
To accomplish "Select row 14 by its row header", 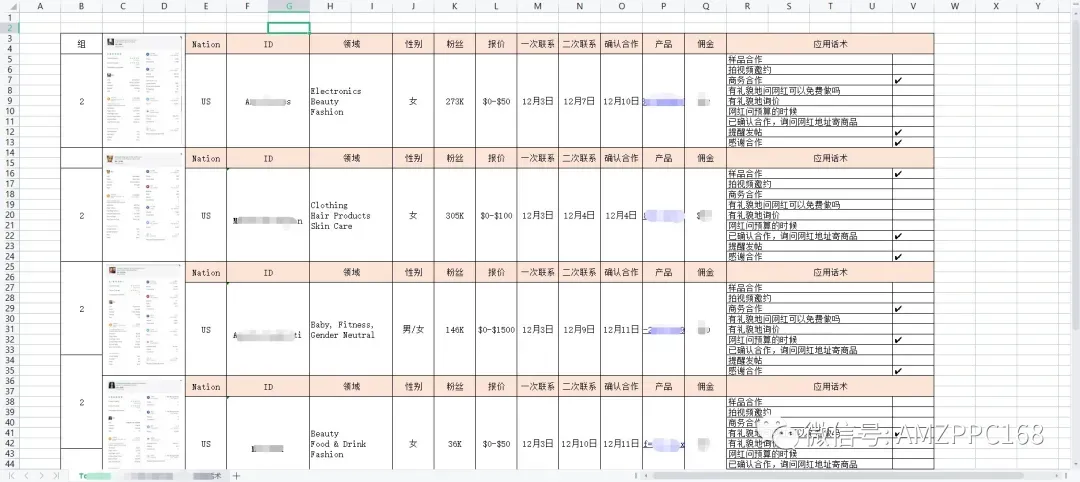I will (x=10, y=153).
